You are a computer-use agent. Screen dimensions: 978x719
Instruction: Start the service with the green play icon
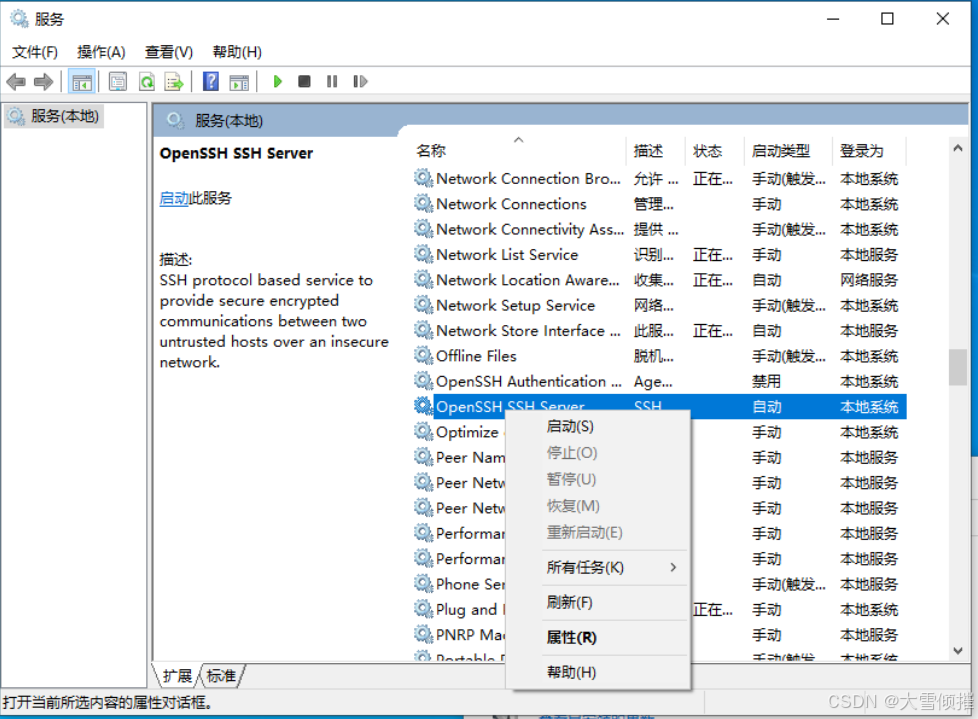(x=278, y=82)
